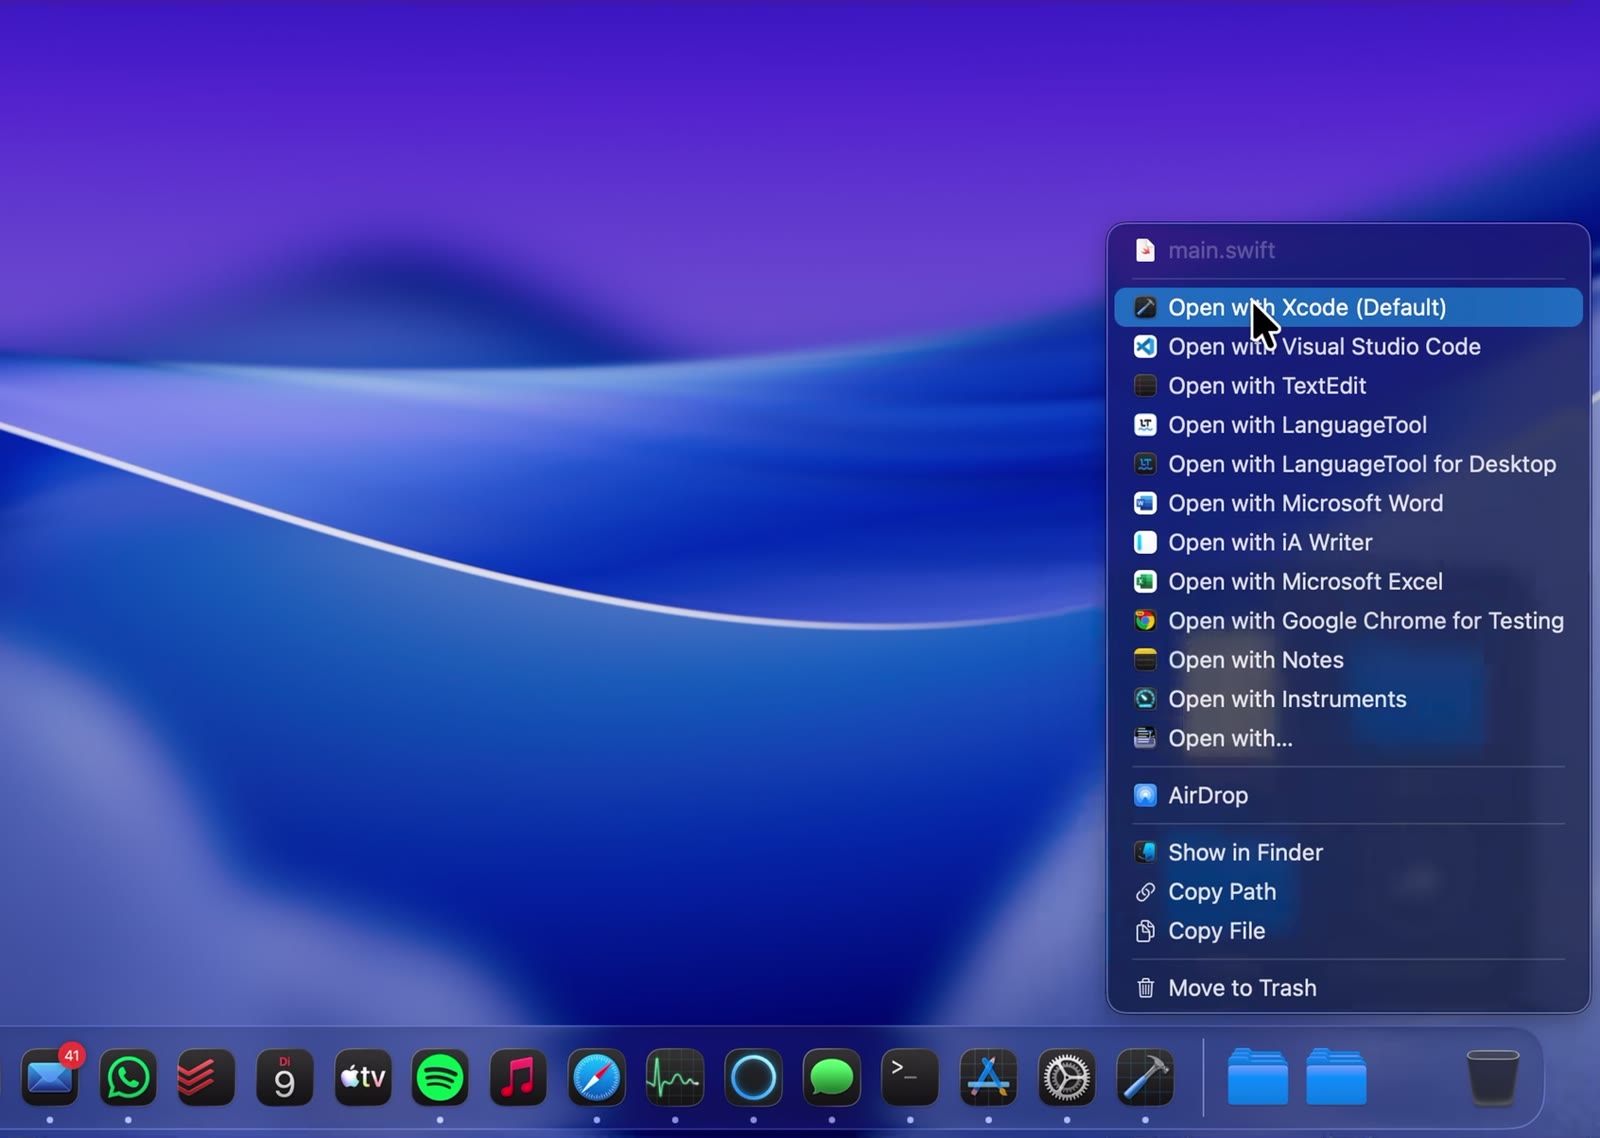The image size is (1600, 1138).
Task: Open App Store in the Dock
Action: [x=988, y=1077]
